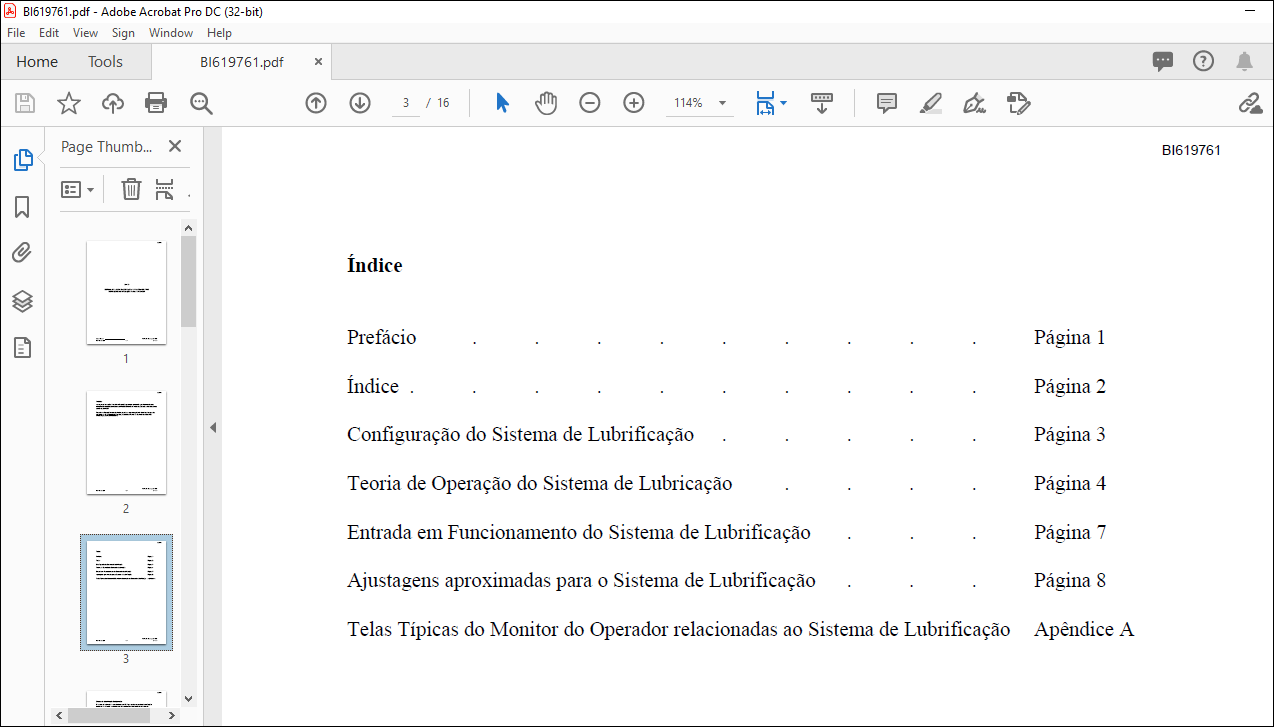
Task: Click the Save file icon
Action: pos(24,103)
